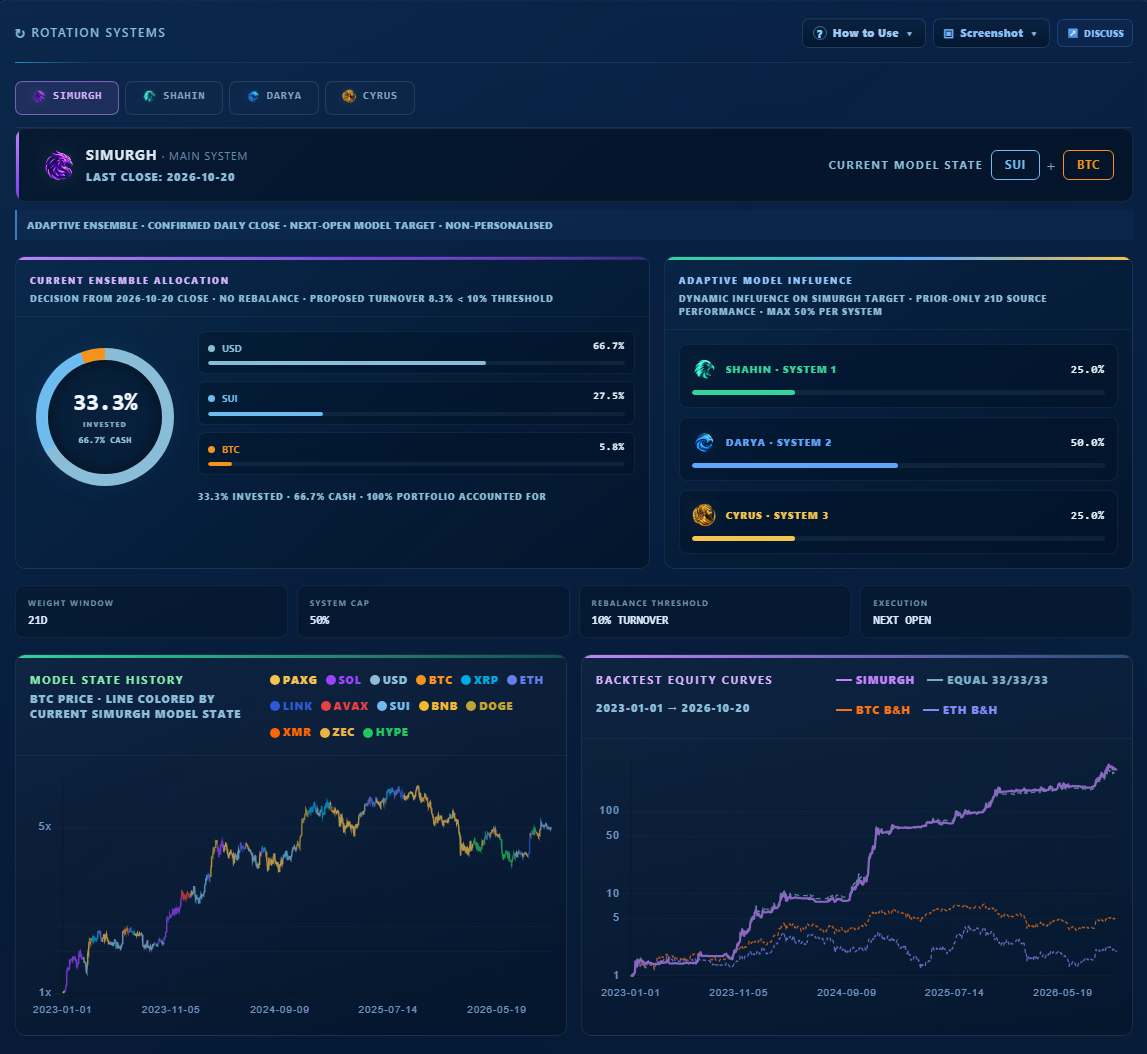Toggle SOL legend entry
The height and width of the screenshot is (1054, 1147).
tap(344, 680)
